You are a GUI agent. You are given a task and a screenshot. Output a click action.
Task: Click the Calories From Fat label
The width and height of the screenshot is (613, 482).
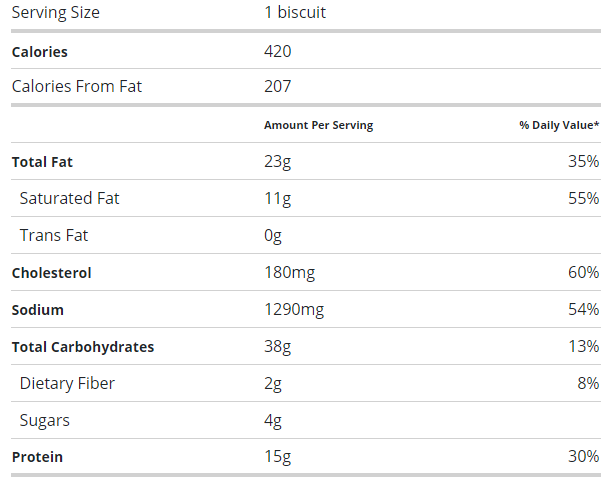coord(77,86)
